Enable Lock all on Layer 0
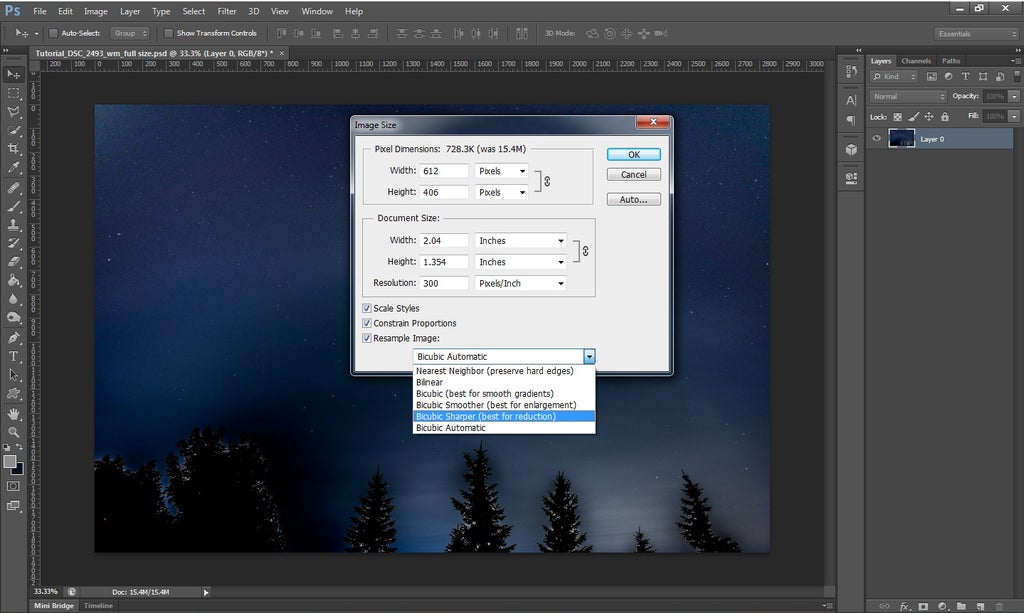 pos(945,116)
